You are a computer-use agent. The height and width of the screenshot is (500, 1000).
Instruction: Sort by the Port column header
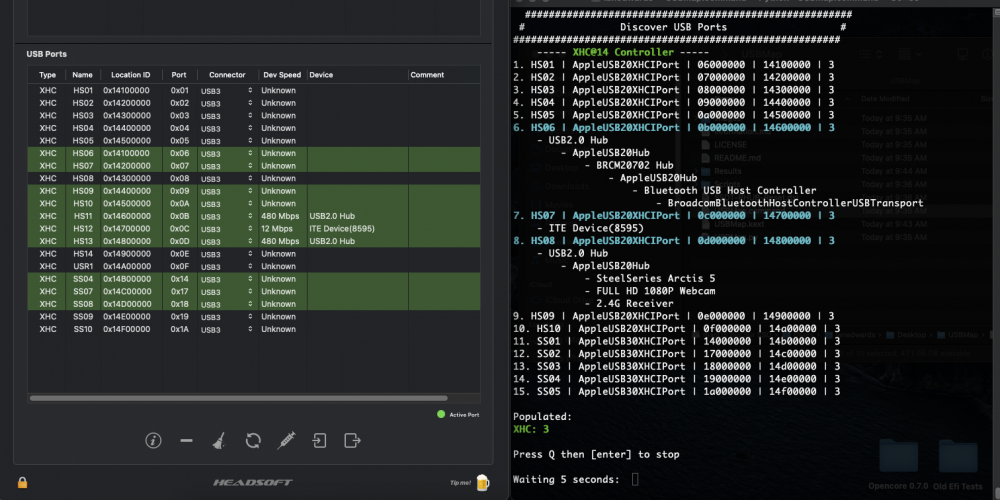pyautogui.click(x=179, y=75)
